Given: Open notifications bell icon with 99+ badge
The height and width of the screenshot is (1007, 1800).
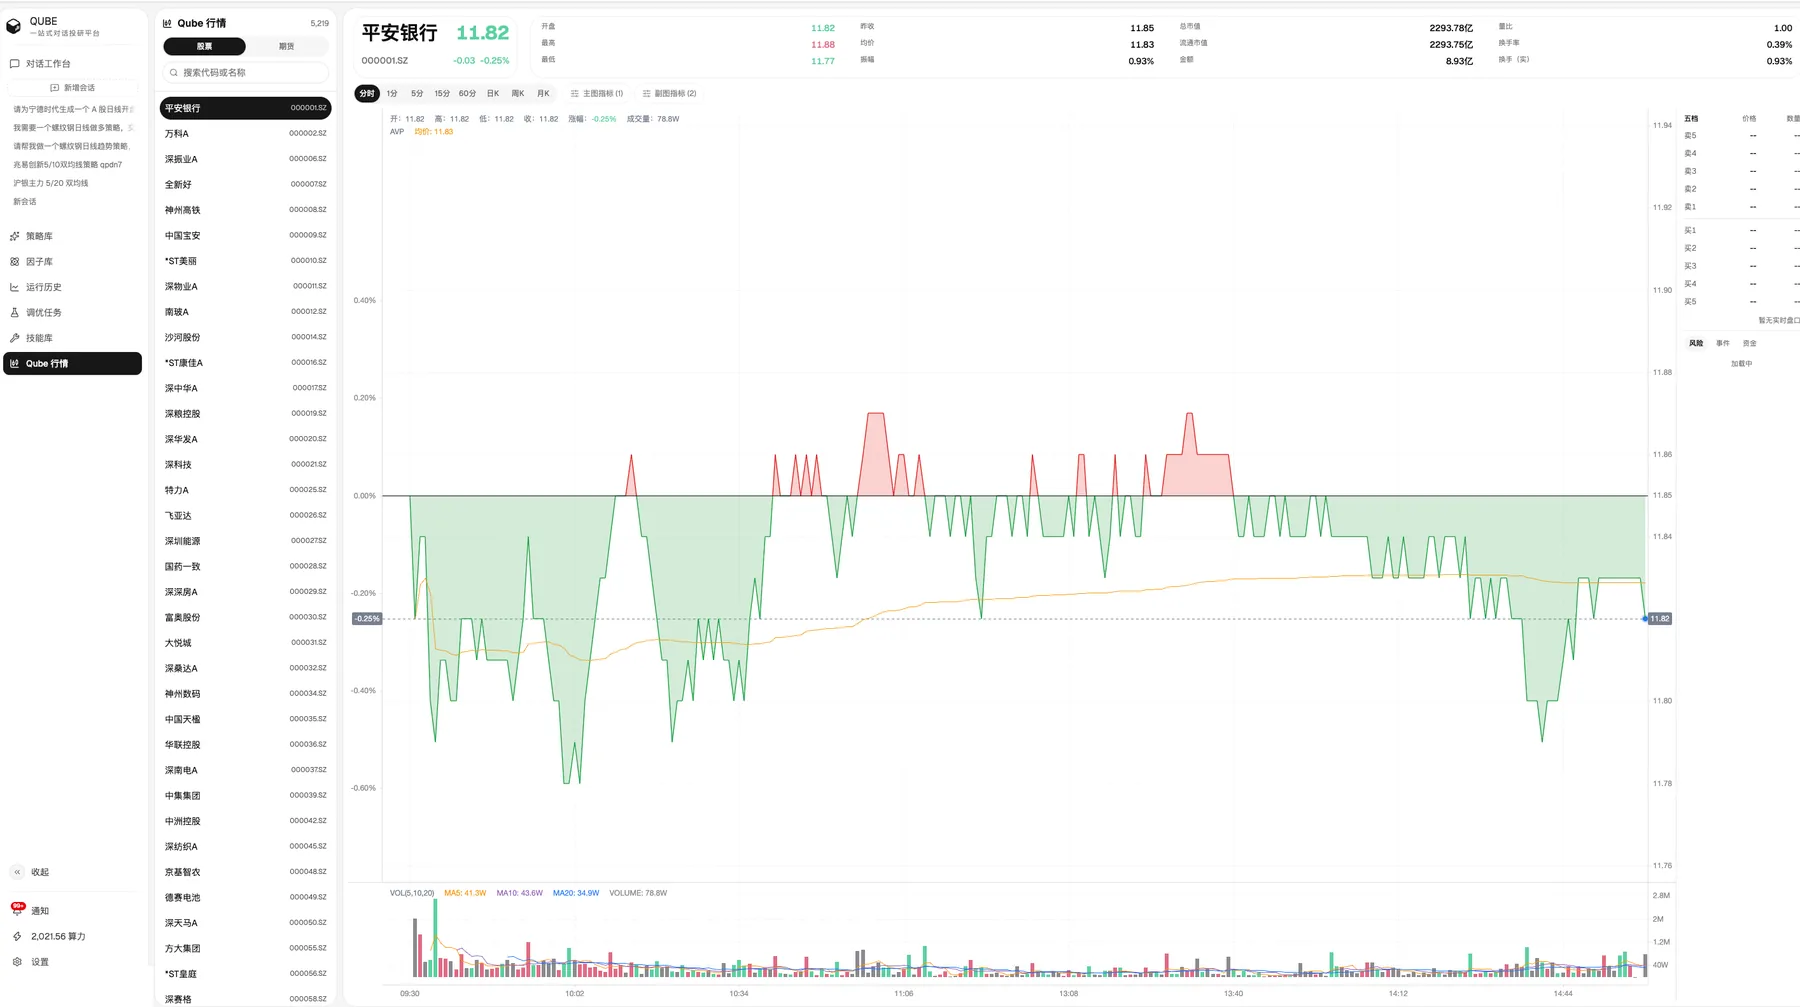Looking at the screenshot, I should tap(17, 910).
